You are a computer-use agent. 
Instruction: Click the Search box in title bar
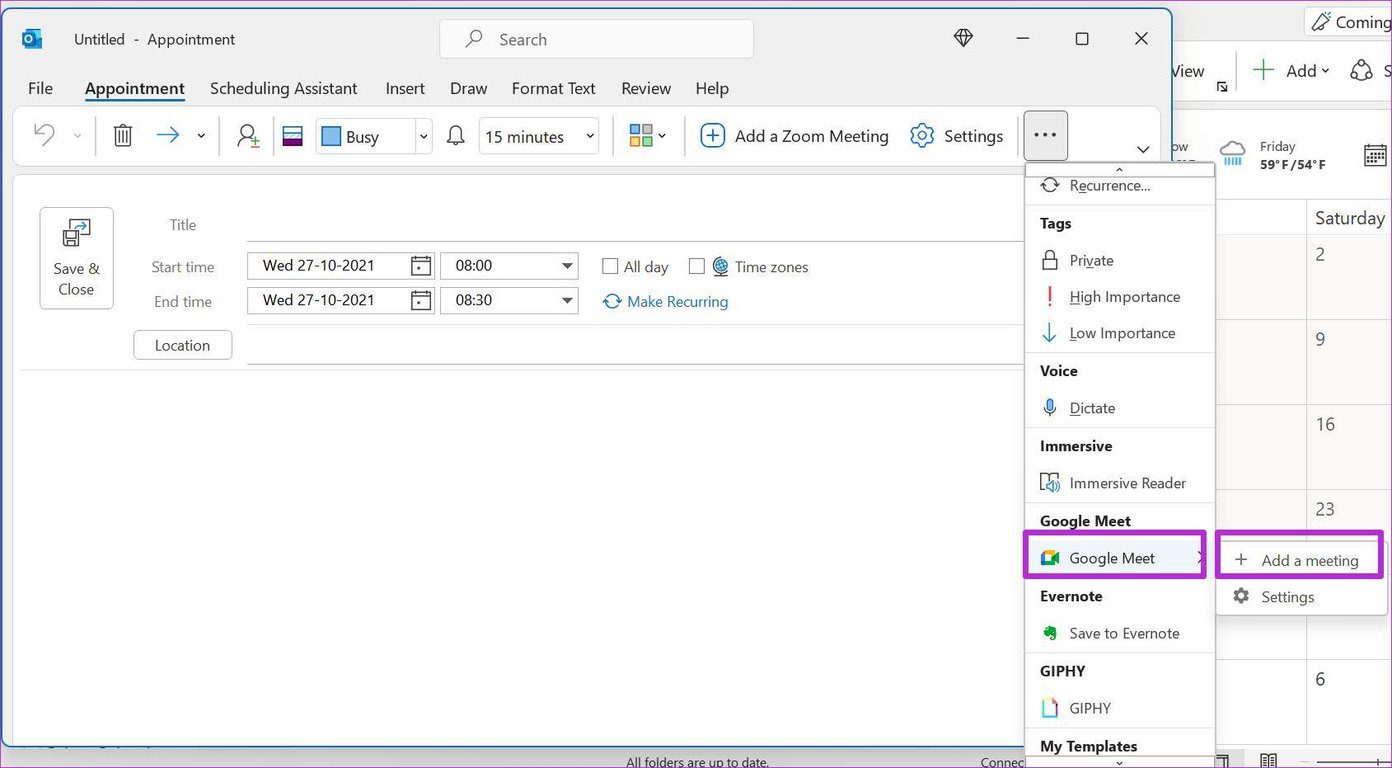pos(596,39)
